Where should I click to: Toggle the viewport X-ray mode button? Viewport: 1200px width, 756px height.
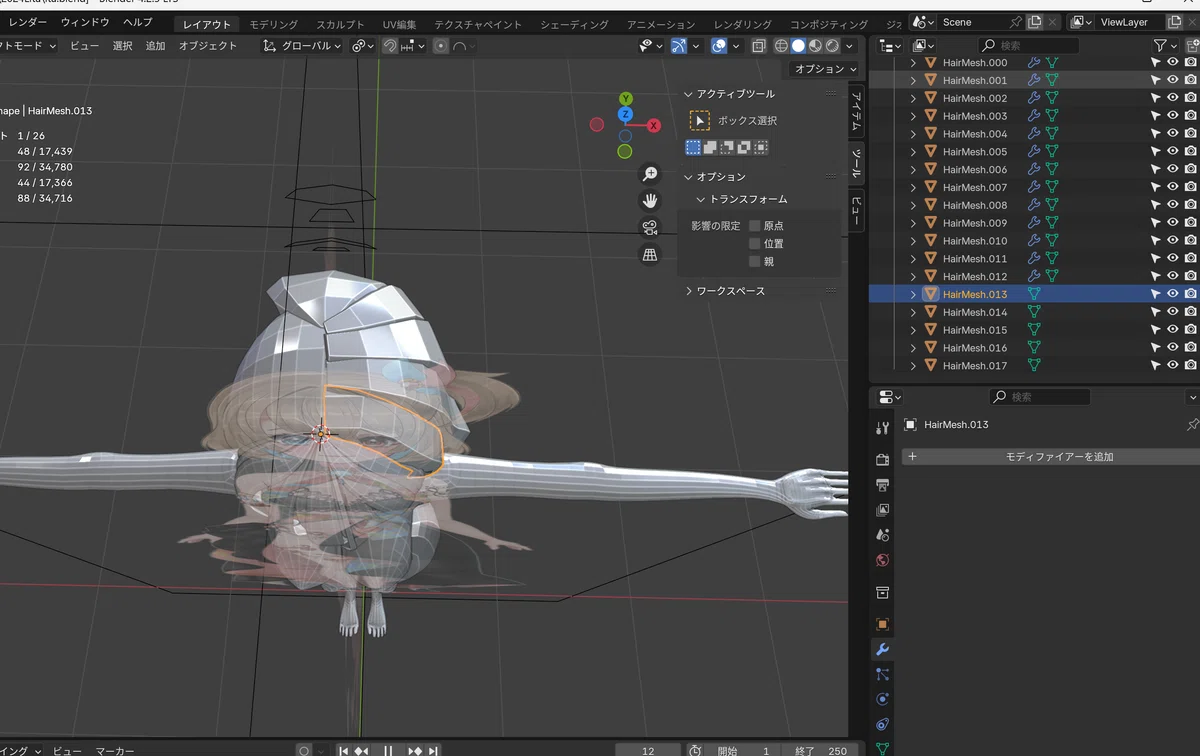point(760,46)
